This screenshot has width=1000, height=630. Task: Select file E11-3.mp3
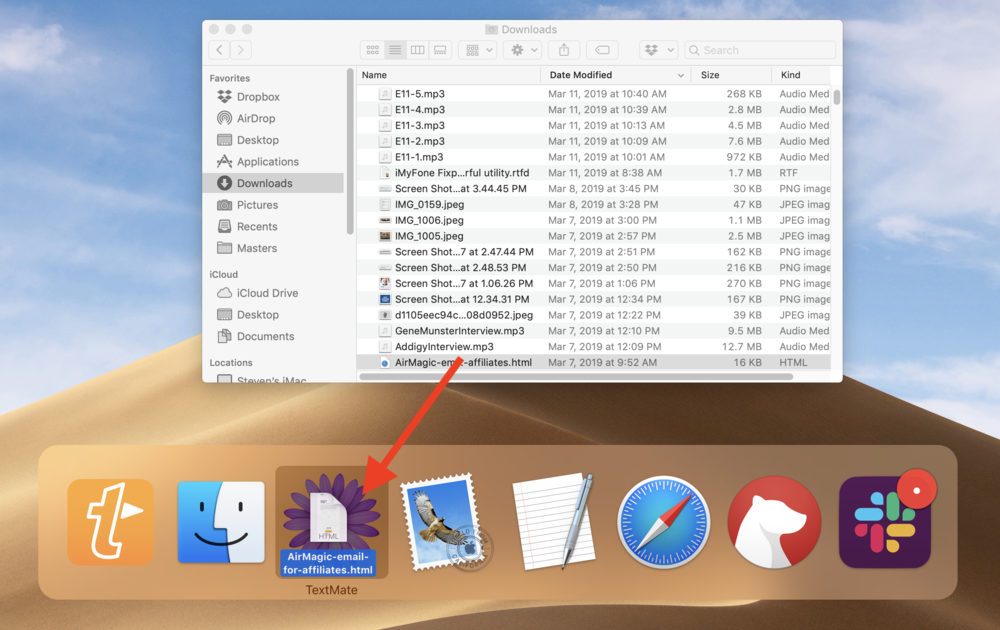594,126
